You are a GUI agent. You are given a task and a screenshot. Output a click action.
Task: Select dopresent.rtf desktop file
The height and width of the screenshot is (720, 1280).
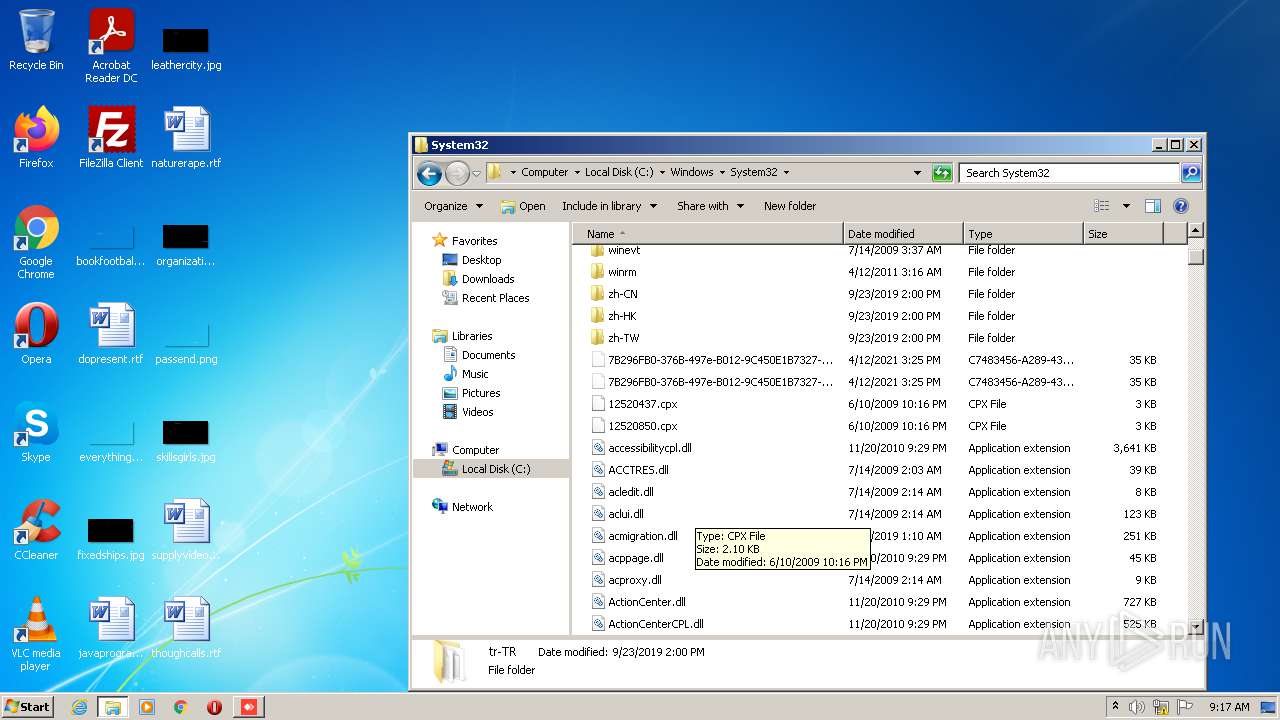point(111,334)
